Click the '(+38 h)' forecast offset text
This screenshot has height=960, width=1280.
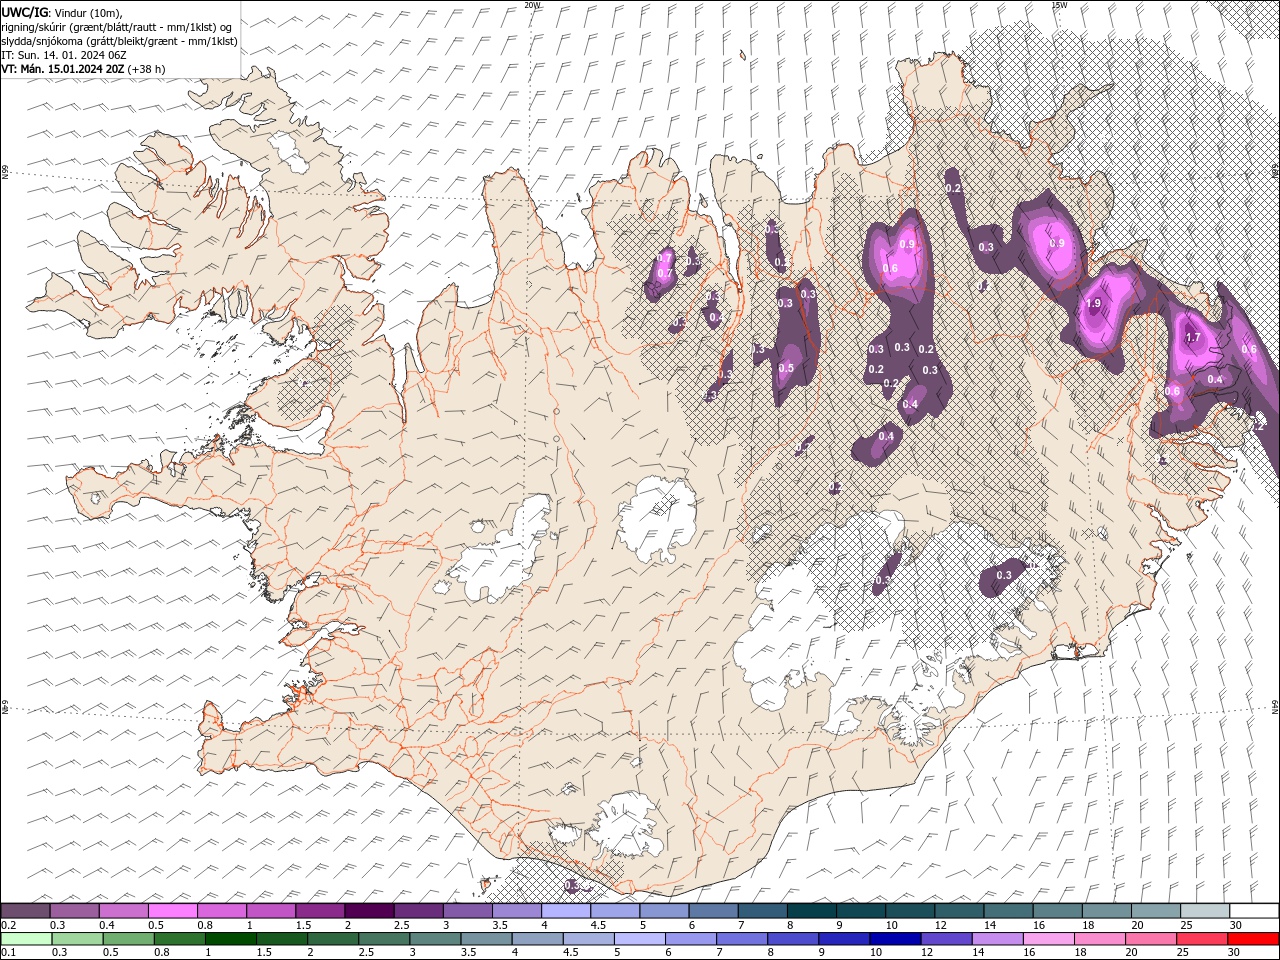click(x=147, y=69)
